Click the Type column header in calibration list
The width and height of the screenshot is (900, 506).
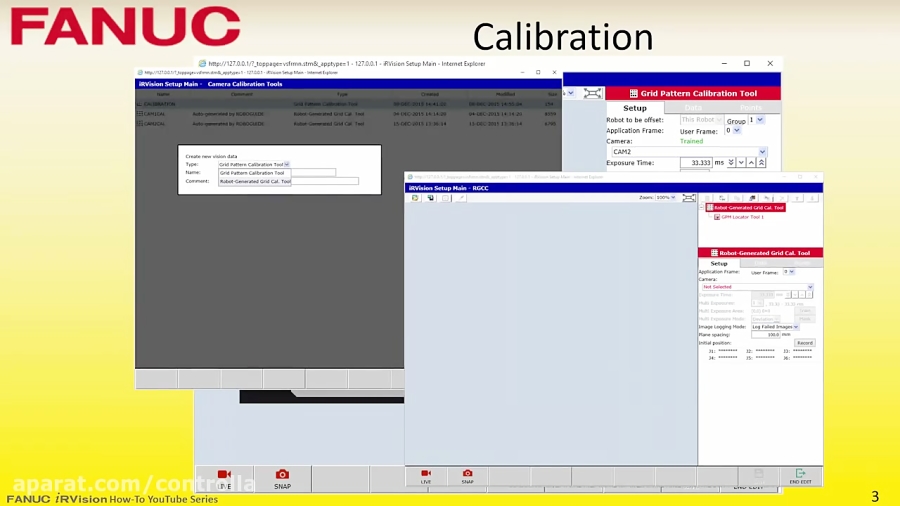pyautogui.click(x=342, y=94)
